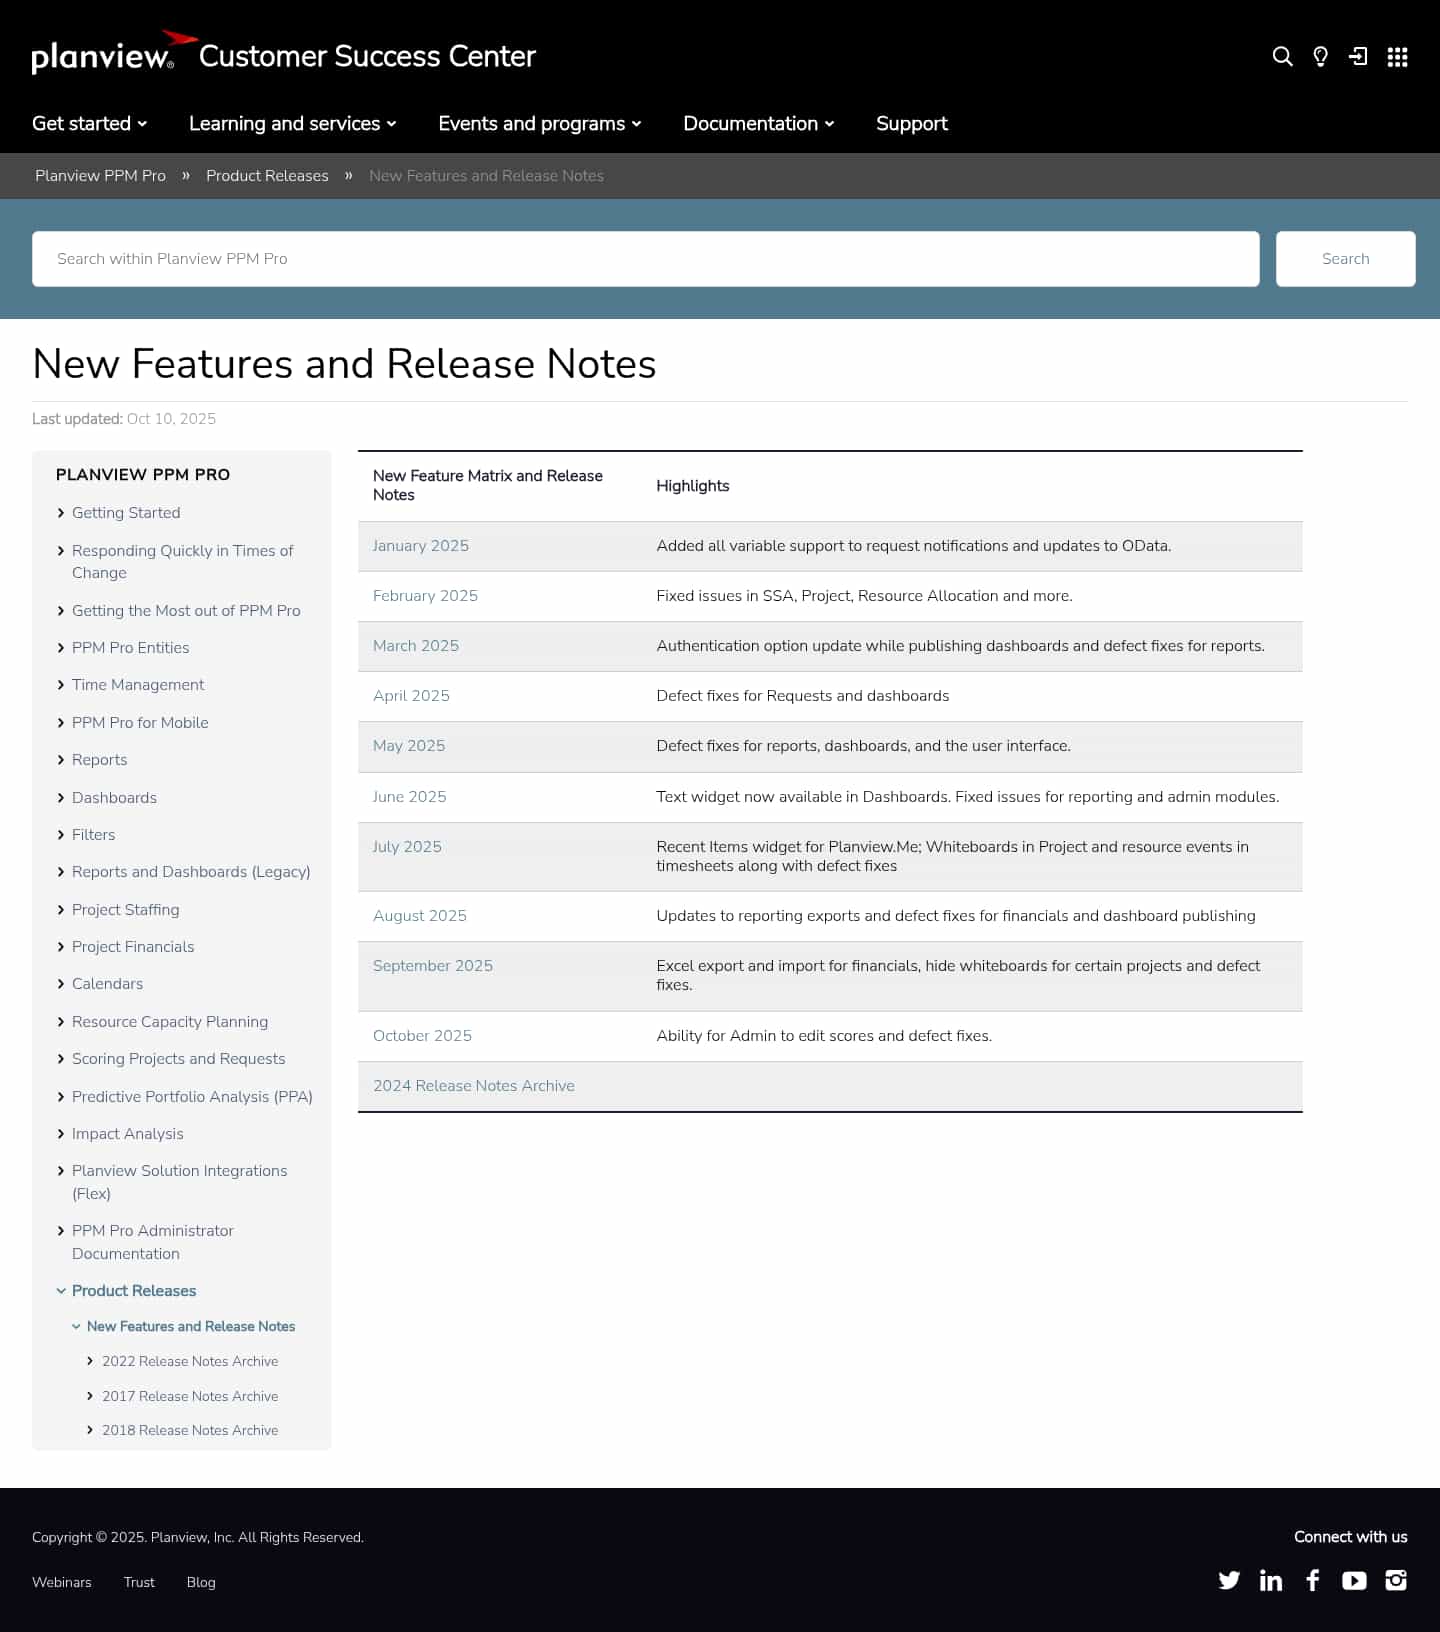Click the sign-in arrow icon in the header
The width and height of the screenshot is (1440, 1632).
point(1358,56)
